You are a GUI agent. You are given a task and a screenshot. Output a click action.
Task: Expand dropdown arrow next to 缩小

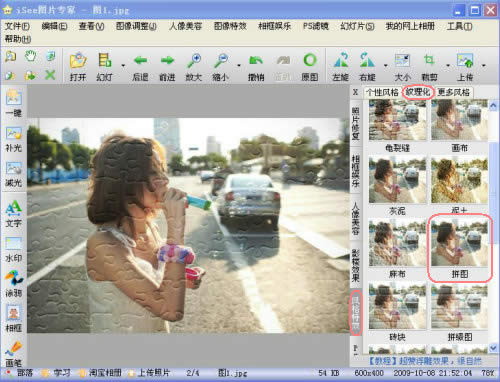(x=239, y=65)
